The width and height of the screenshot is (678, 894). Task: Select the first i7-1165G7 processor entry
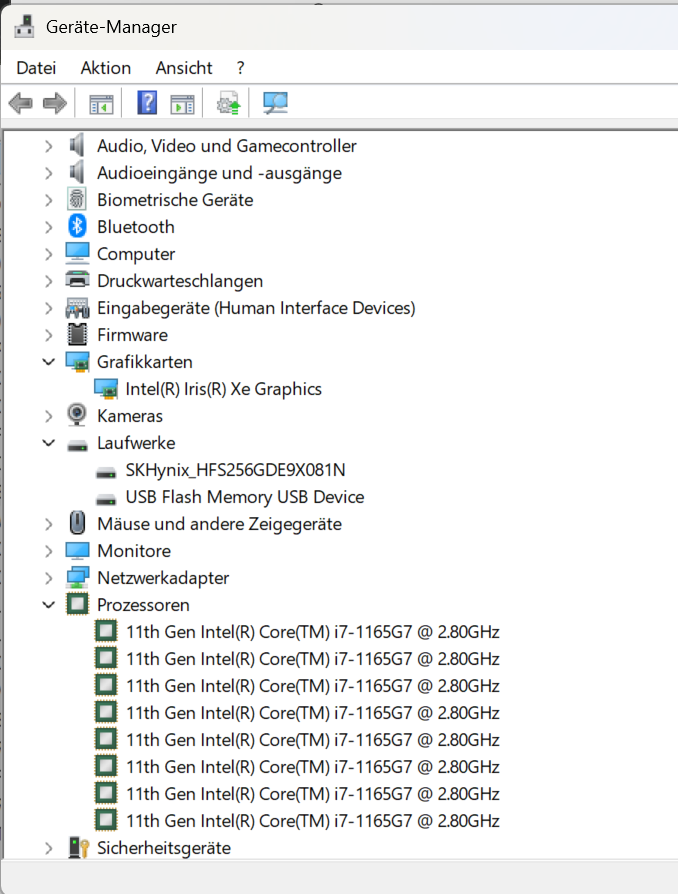click(x=313, y=632)
